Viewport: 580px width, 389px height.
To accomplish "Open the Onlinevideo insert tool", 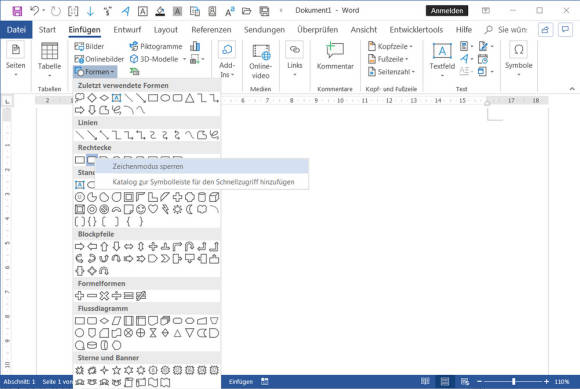I will tap(260, 61).
